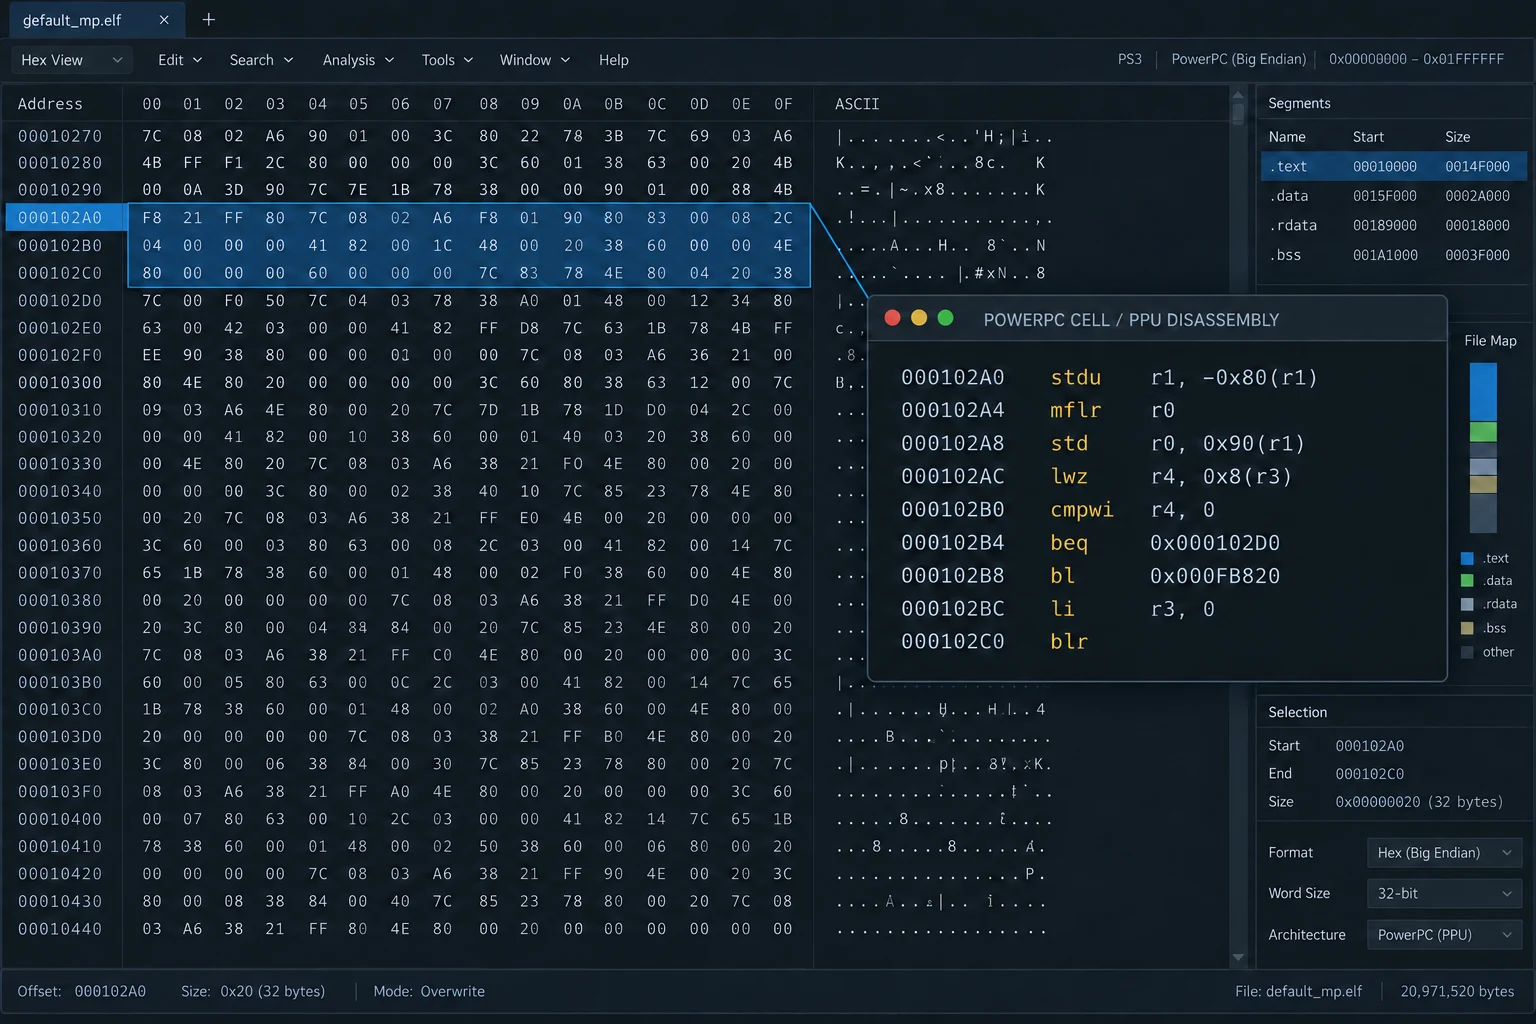Select the .data segment row

(x=1393, y=196)
